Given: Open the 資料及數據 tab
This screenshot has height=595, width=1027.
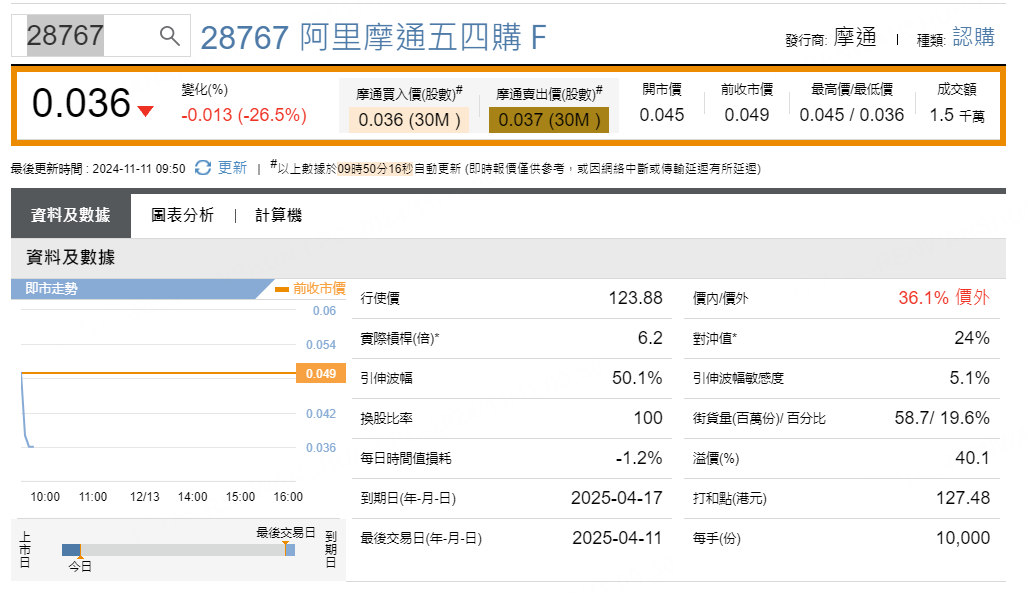Looking at the screenshot, I should click(x=71, y=215).
